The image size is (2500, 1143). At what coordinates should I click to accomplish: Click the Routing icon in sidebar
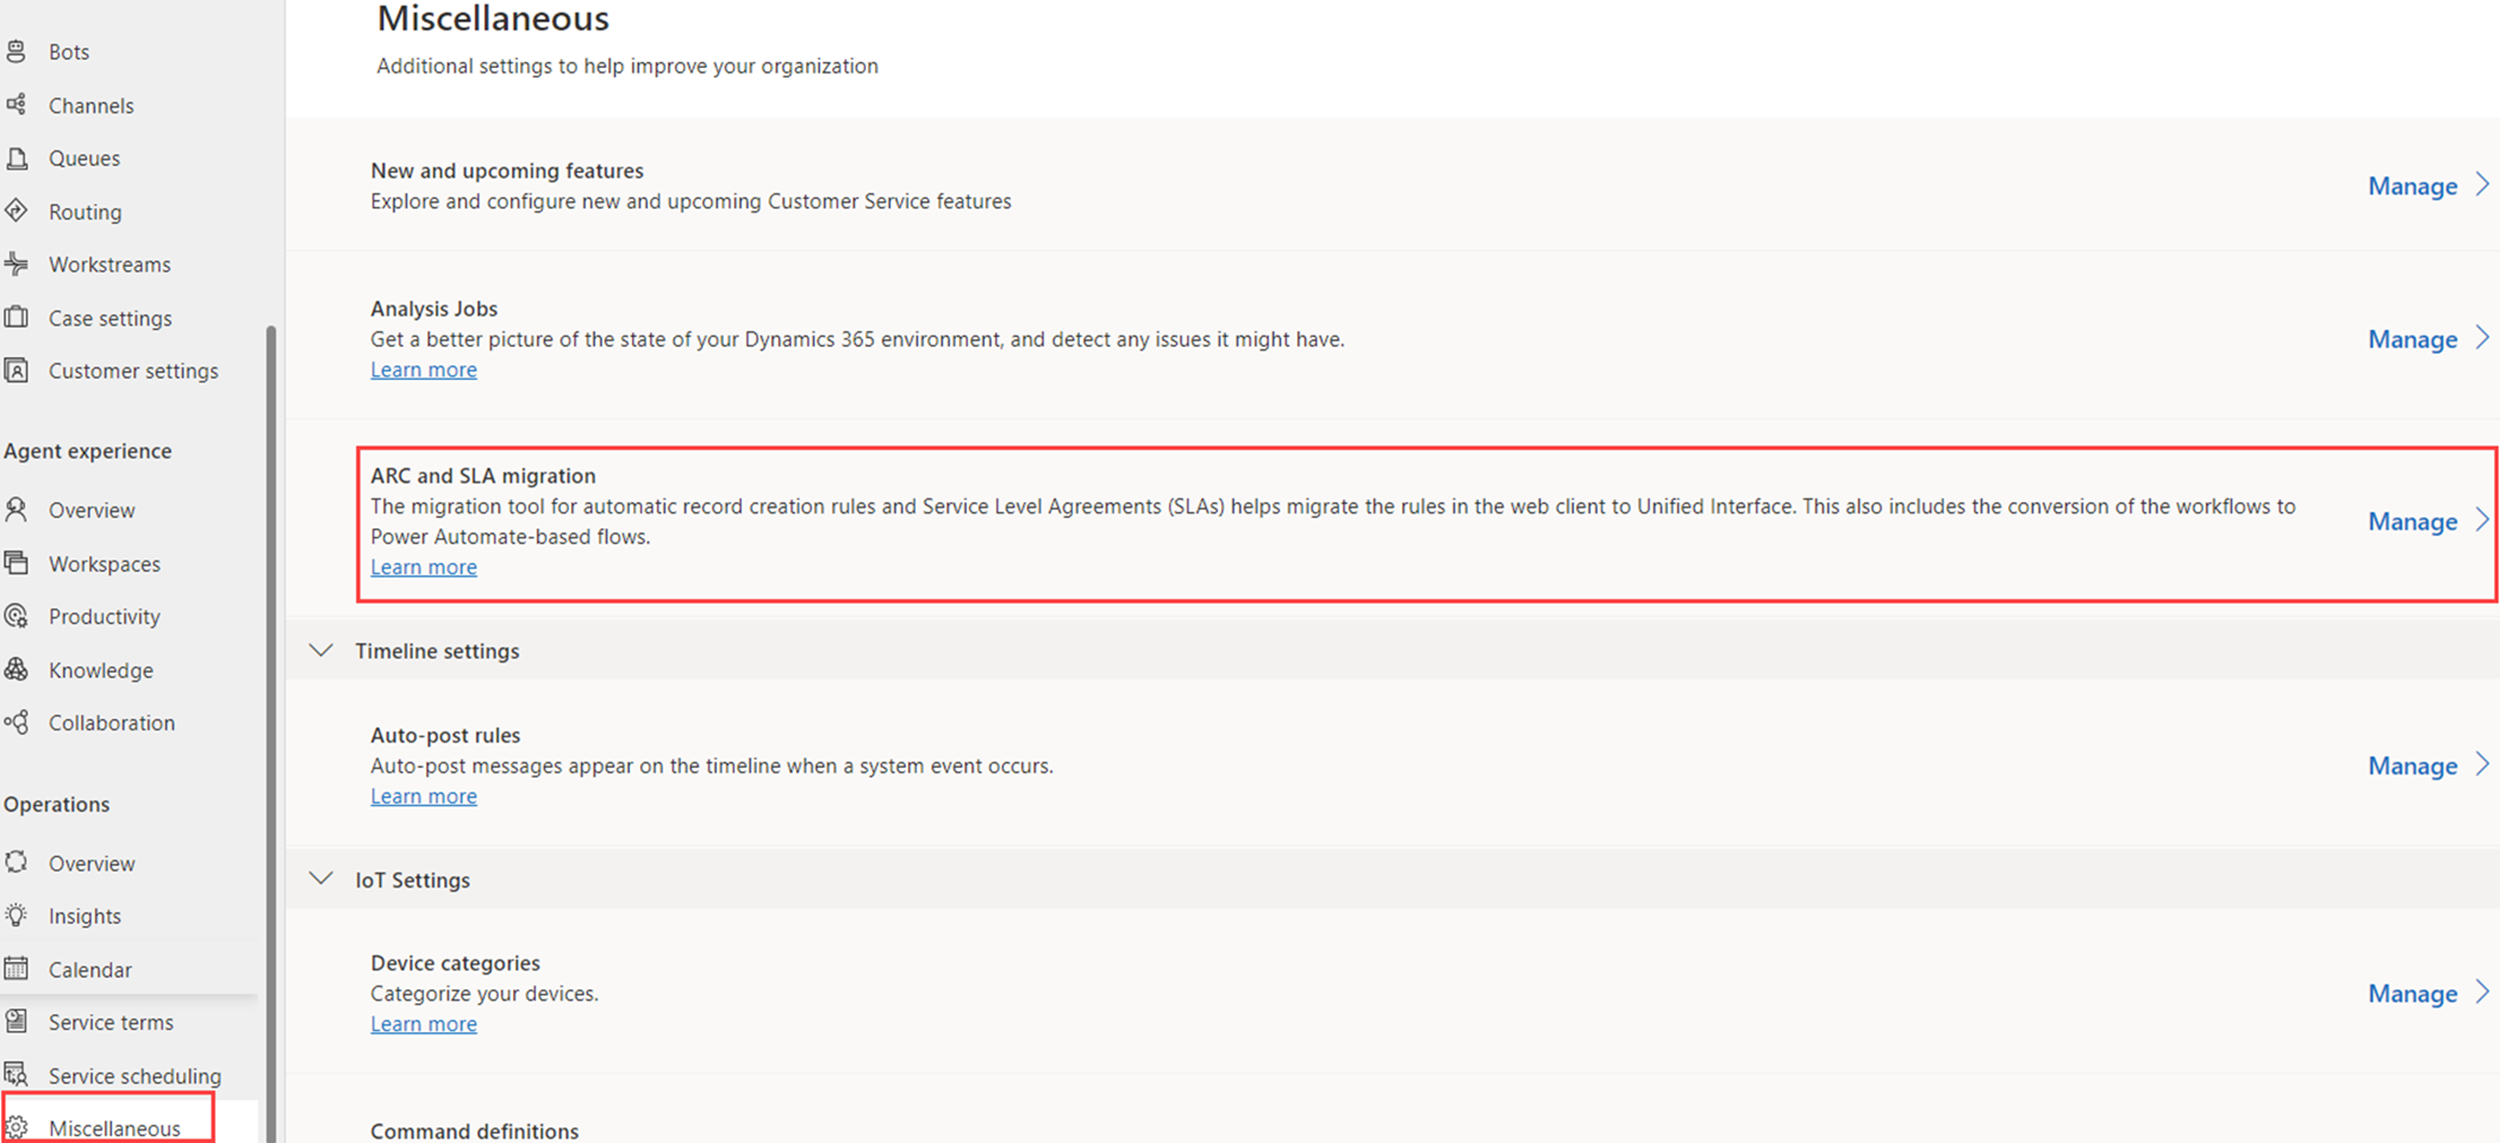click(x=24, y=210)
